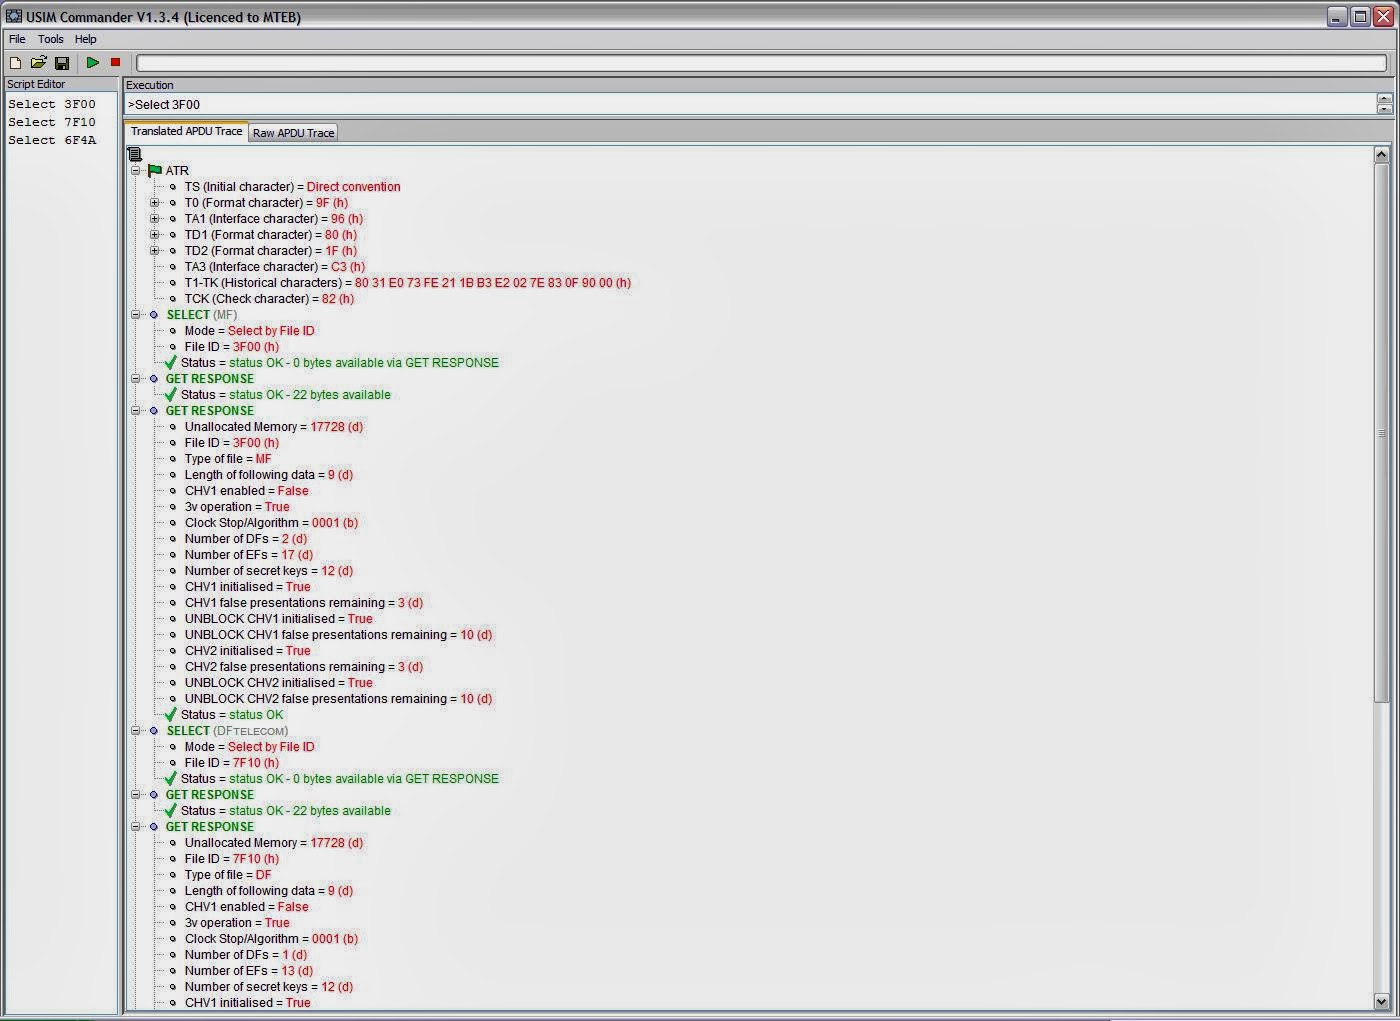Select 'TCK (Check character) = 82' row
The image size is (1400, 1021).
(x=269, y=299)
